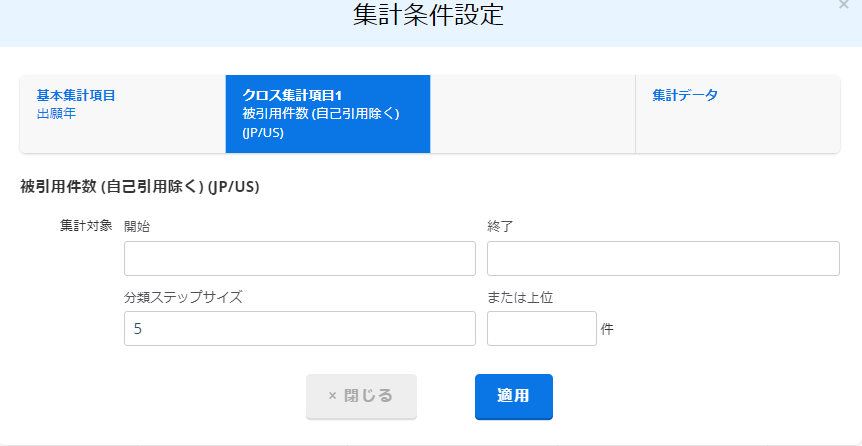
Task: Click the 被引用件数 (自己引用除く) section heading
Action: pyautogui.click(x=139, y=186)
